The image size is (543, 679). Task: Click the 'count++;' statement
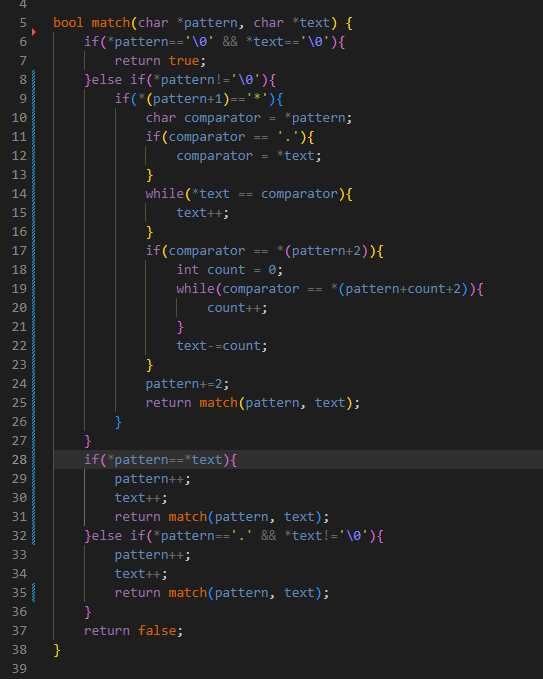point(237,308)
